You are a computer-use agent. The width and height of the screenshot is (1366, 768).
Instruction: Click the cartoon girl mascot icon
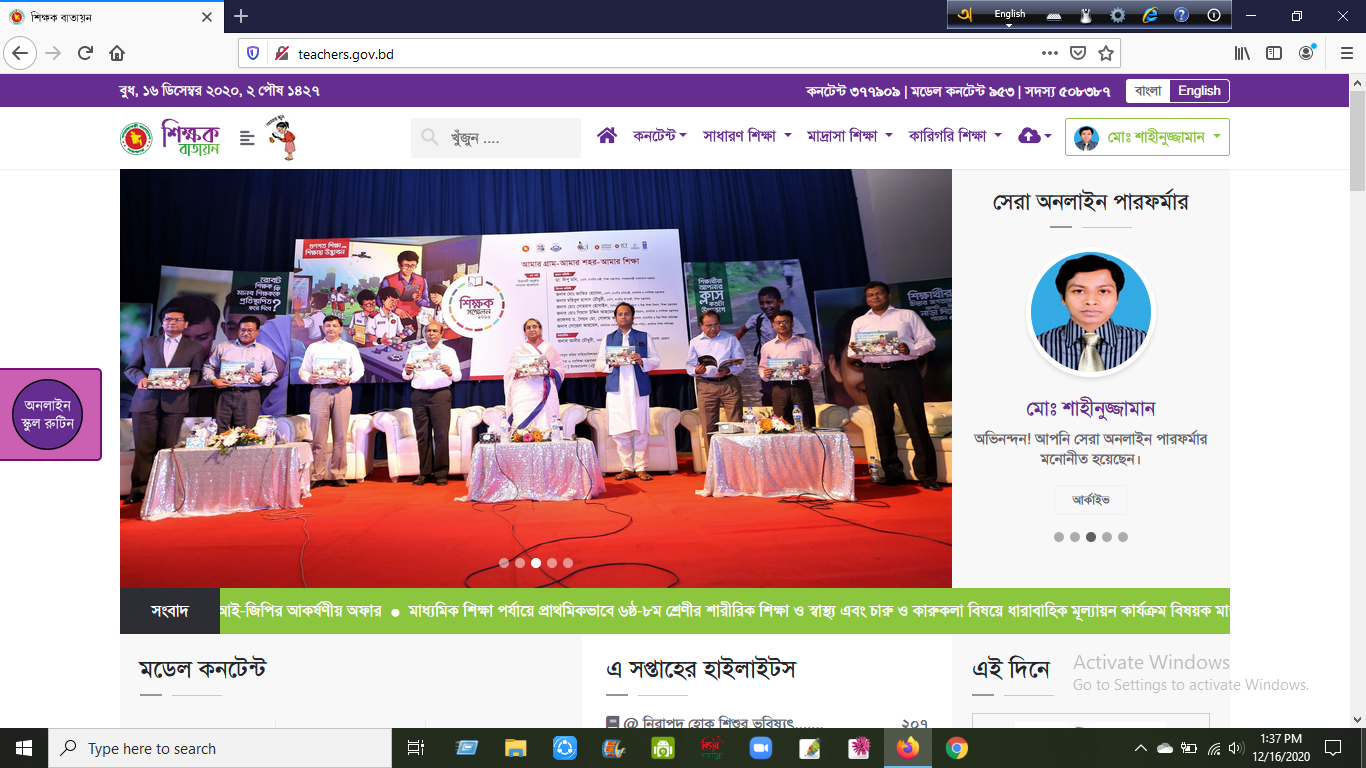(283, 138)
